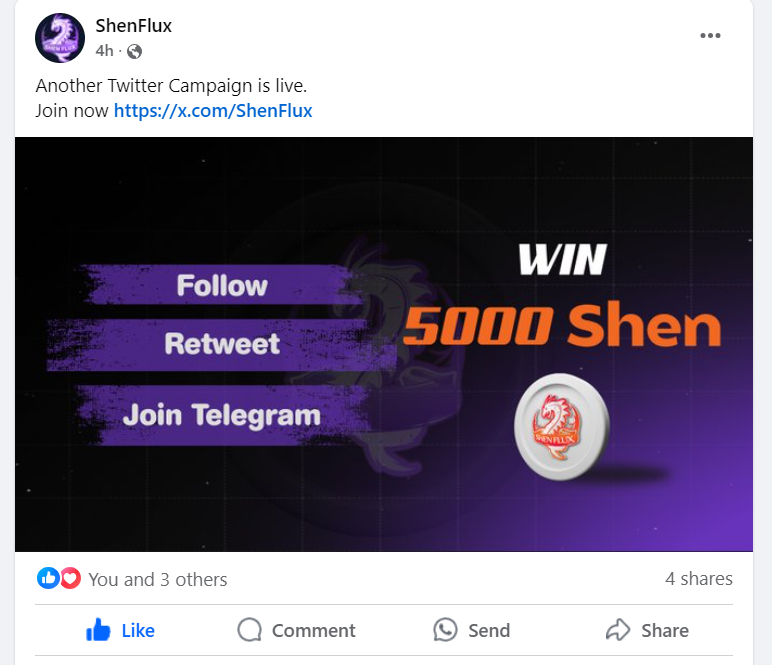Unlike the post via Like label
This screenshot has width=772, height=665.
click(x=138, y=631)
